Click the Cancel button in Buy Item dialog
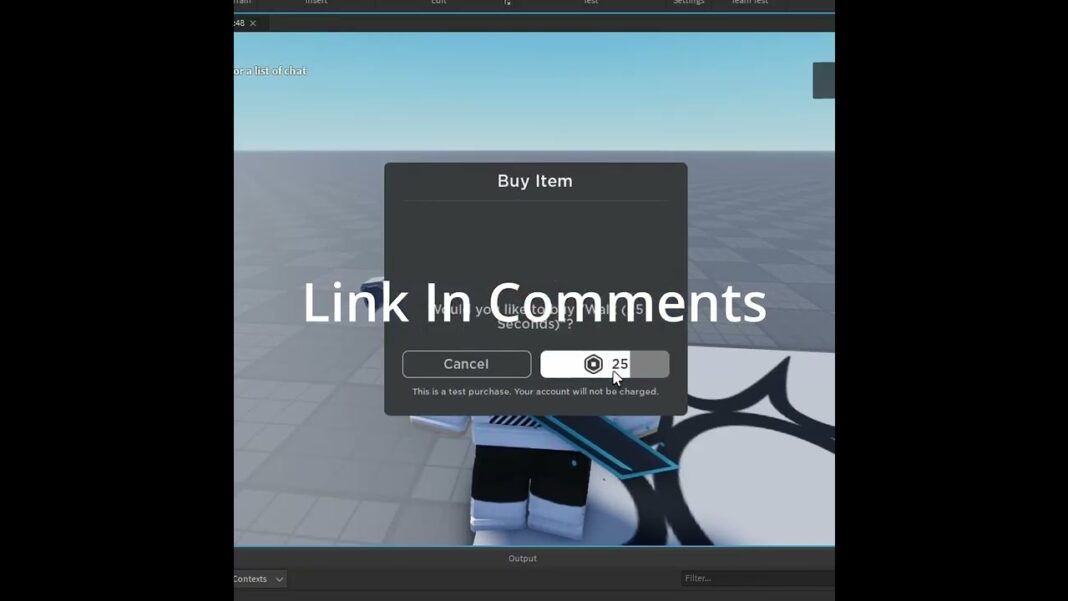The image size is (1068, 601). point(466,364)
